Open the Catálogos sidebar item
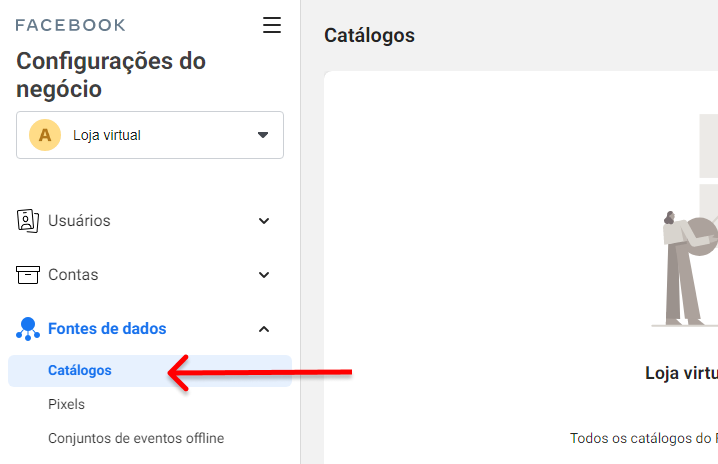 click(x=150, y=371)
